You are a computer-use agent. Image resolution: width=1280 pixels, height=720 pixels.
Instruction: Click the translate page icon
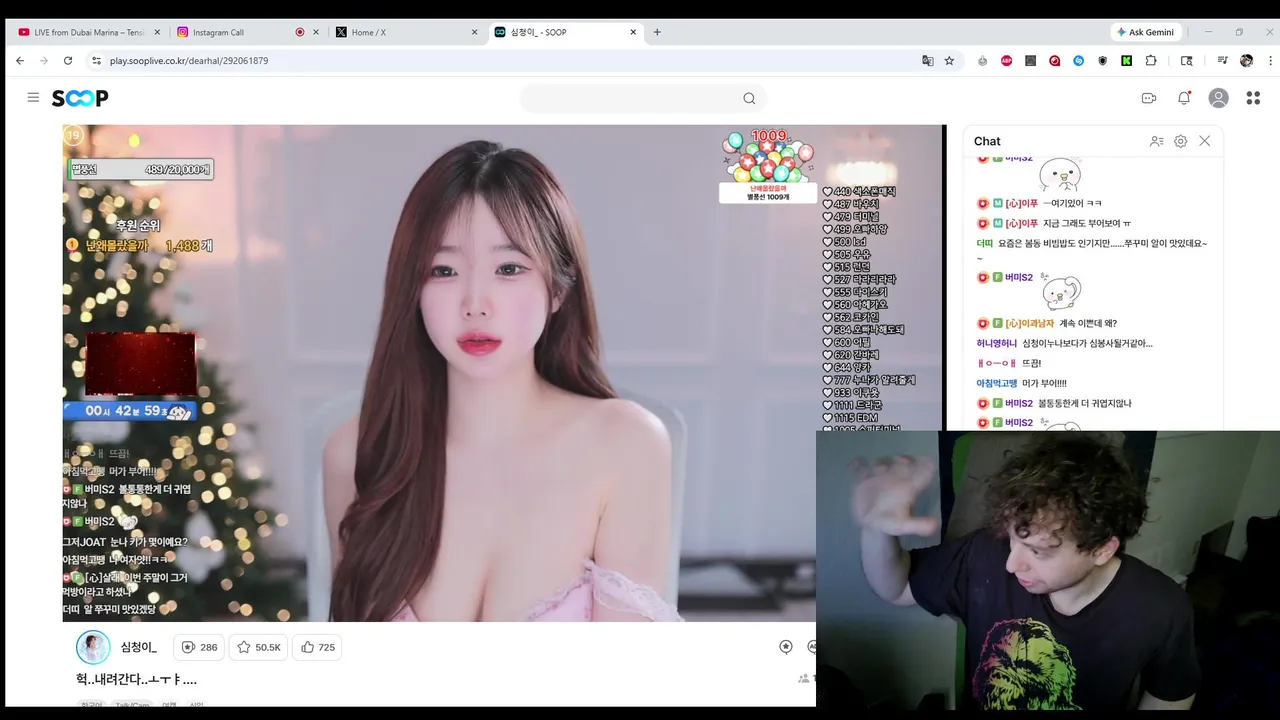pyautogui.click(x=928, y=61)
